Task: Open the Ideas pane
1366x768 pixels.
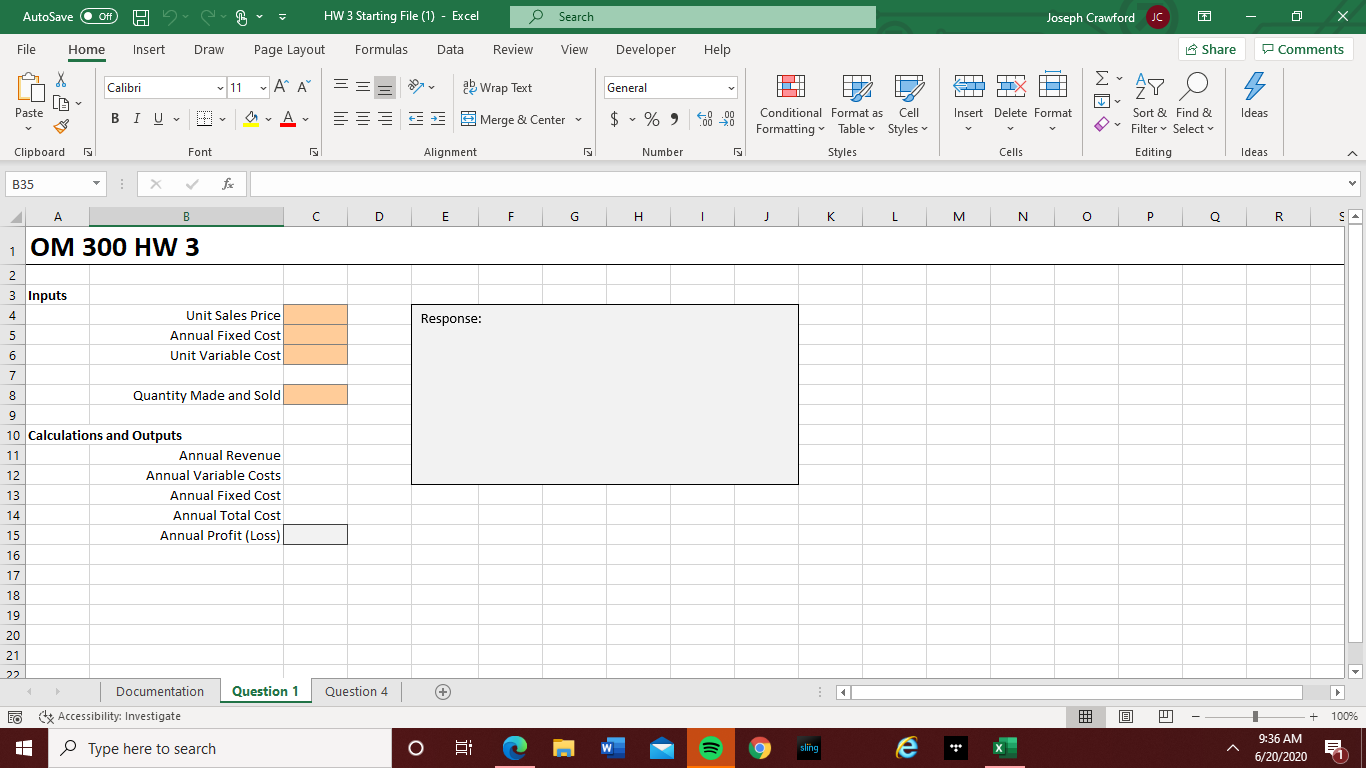Action: coord(1254,97)
